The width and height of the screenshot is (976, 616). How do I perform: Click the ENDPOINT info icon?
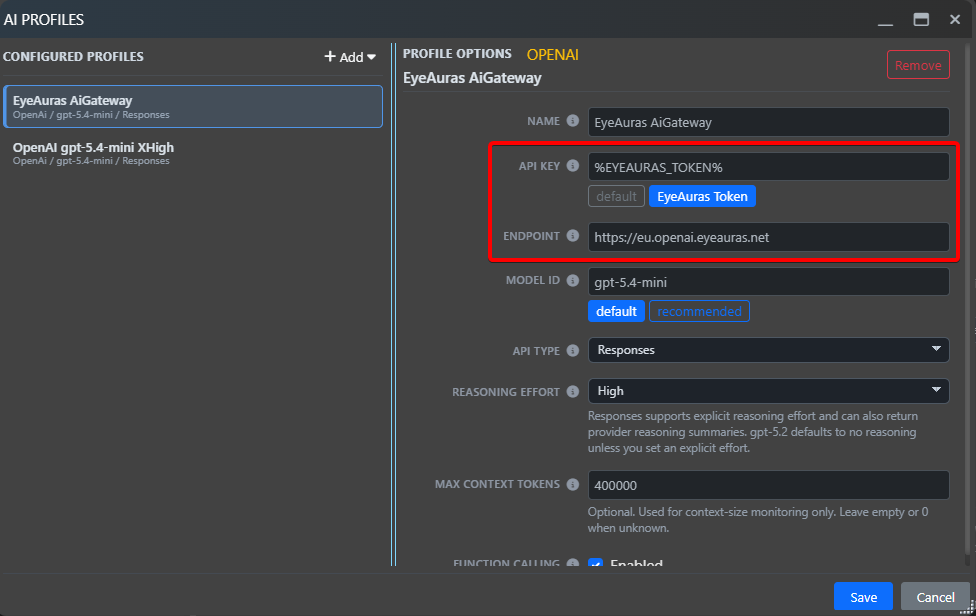(x=573, y=236)
